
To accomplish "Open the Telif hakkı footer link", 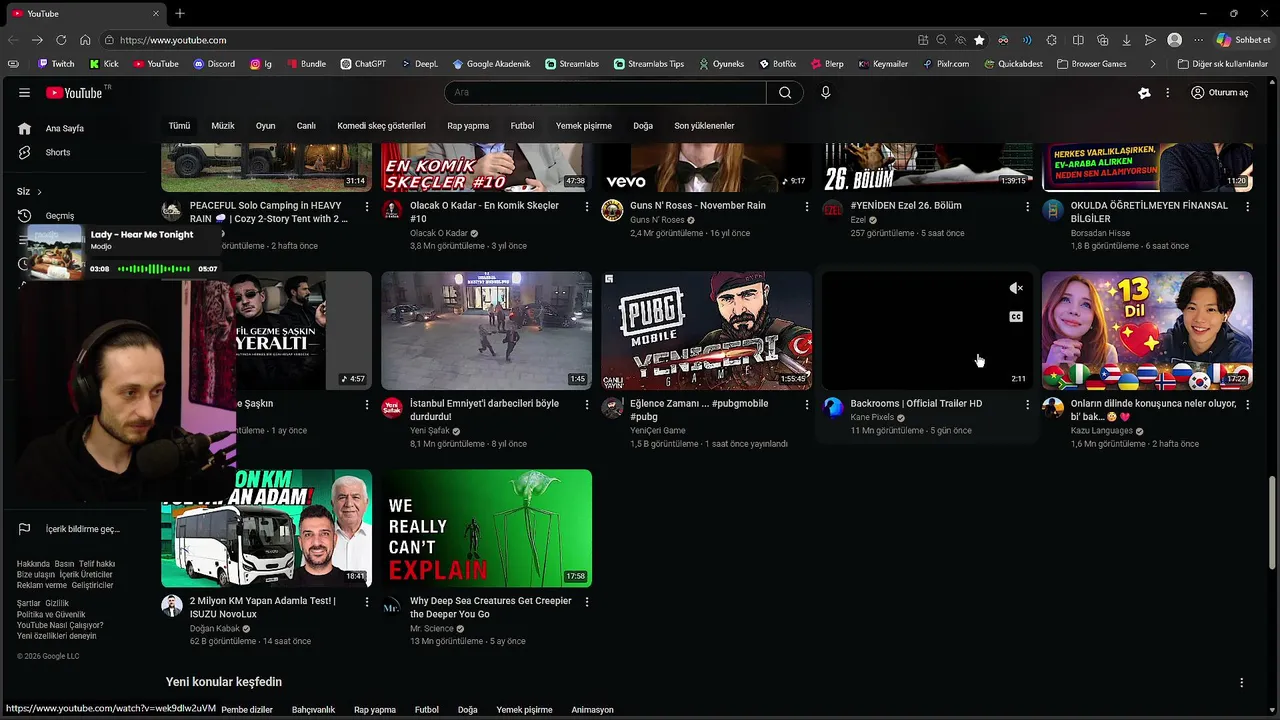I will pos(97,564).
